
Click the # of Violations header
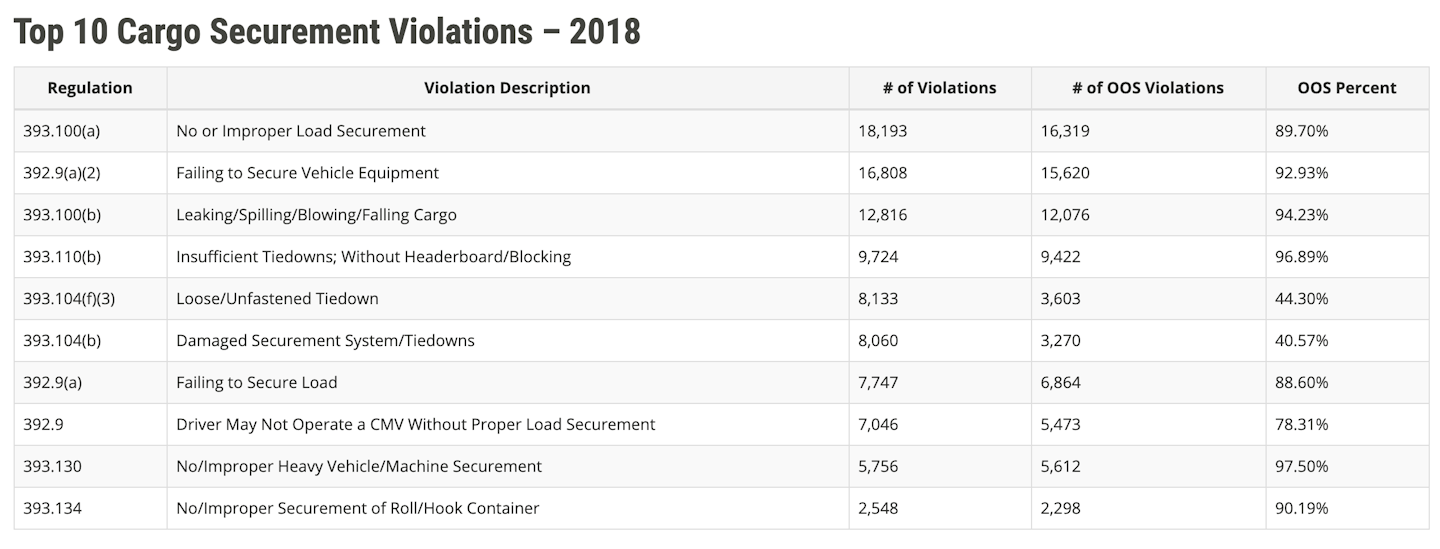pos(939,88)
